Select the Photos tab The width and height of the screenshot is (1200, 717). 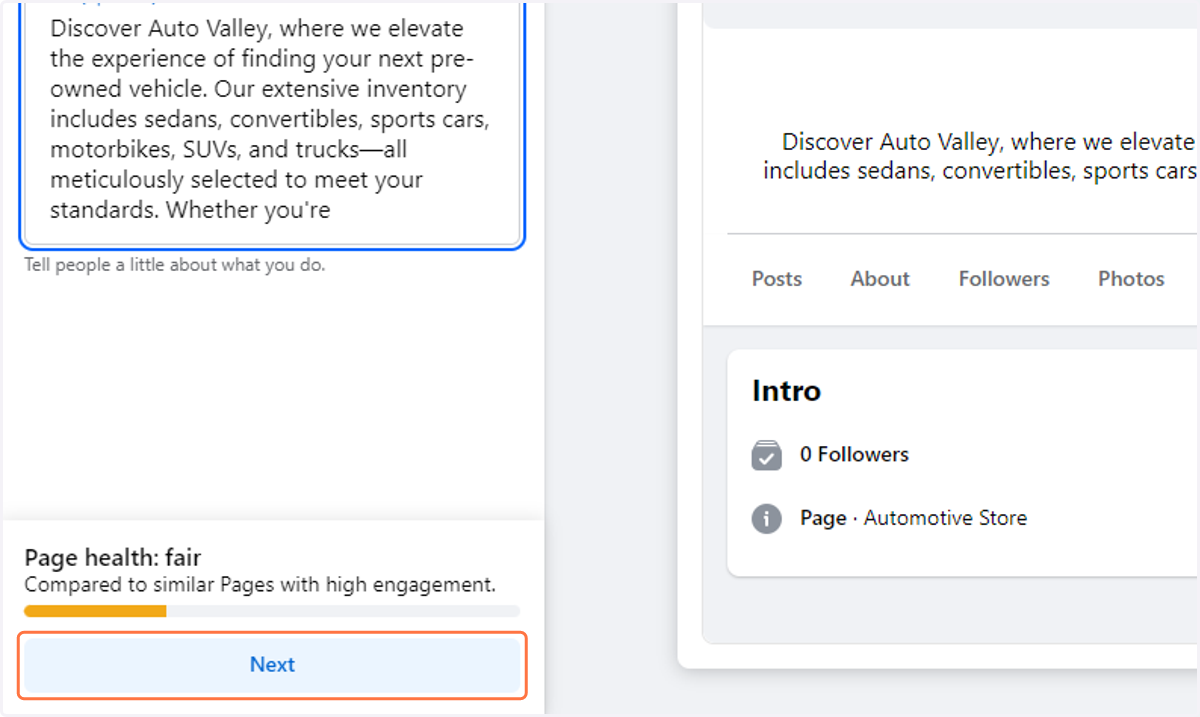point(1131,279)
